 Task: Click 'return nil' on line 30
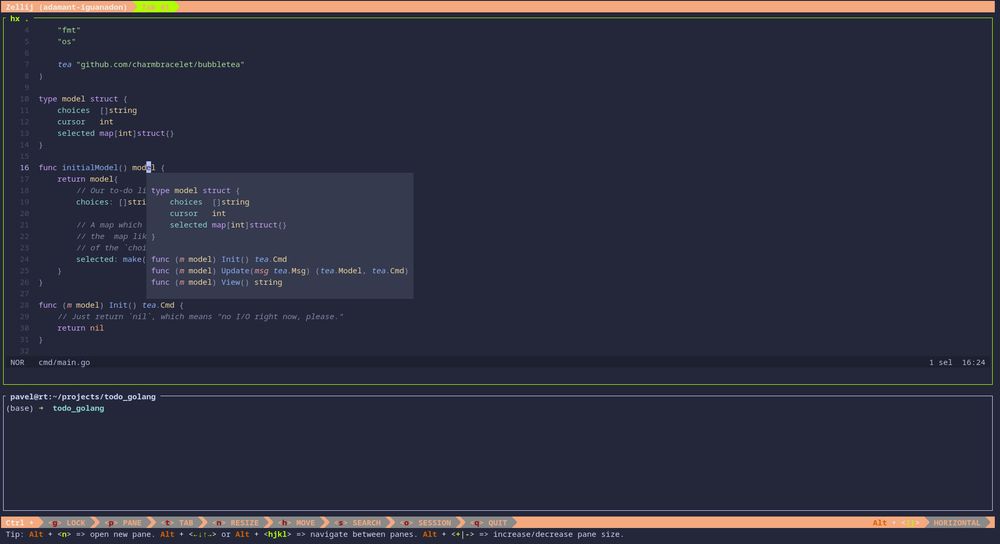point(80,328)
